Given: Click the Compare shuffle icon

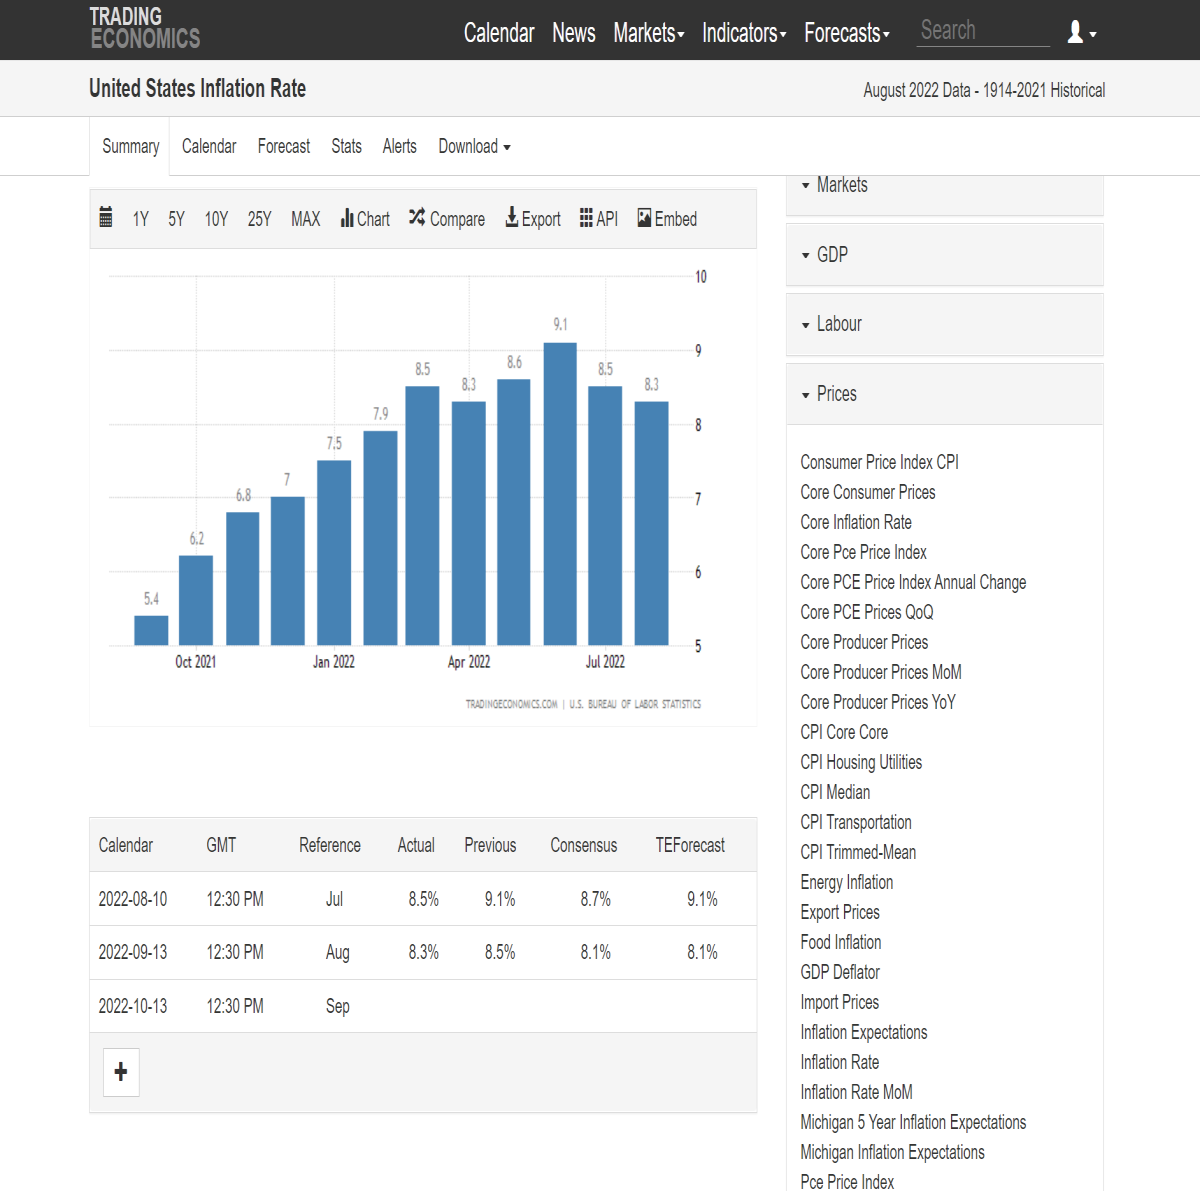Looking at the screenshot, I should click(x=417, y=217).
